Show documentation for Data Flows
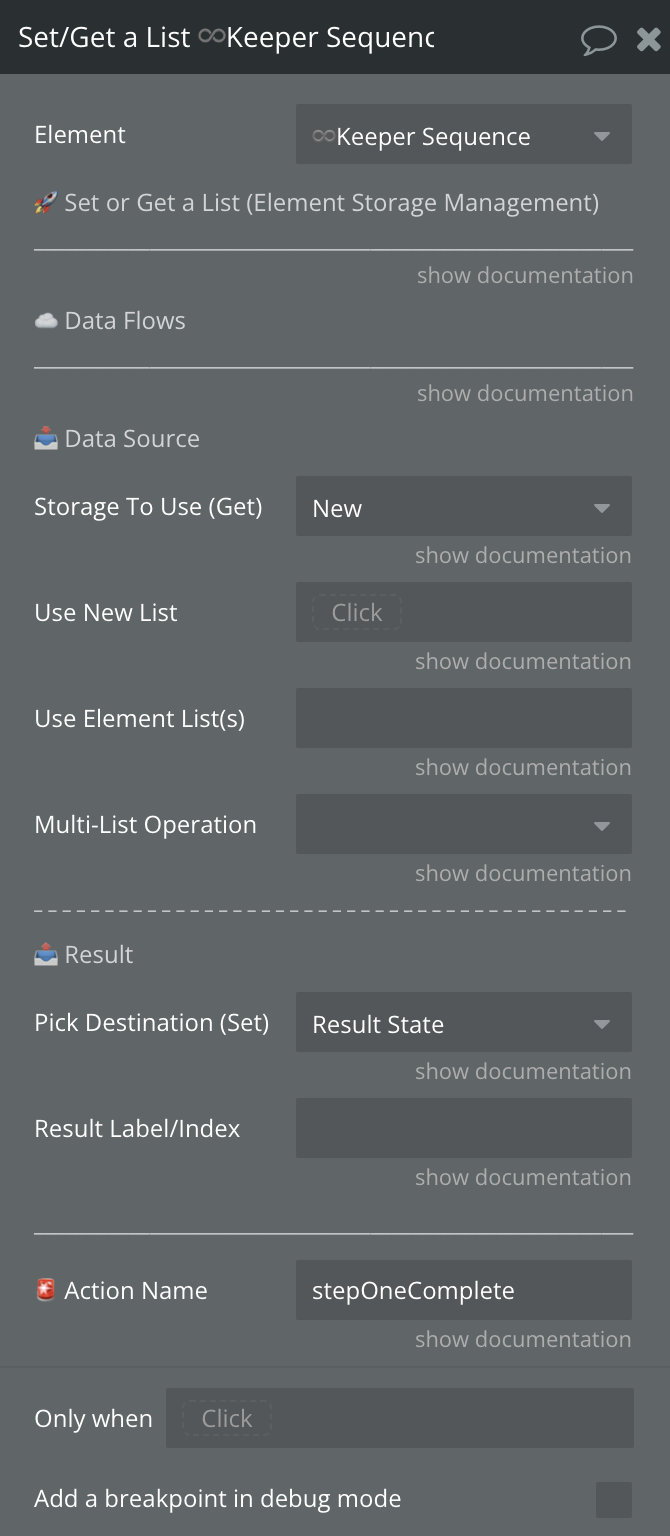Viewport: 670px width, 1536px height. (524, 394)
